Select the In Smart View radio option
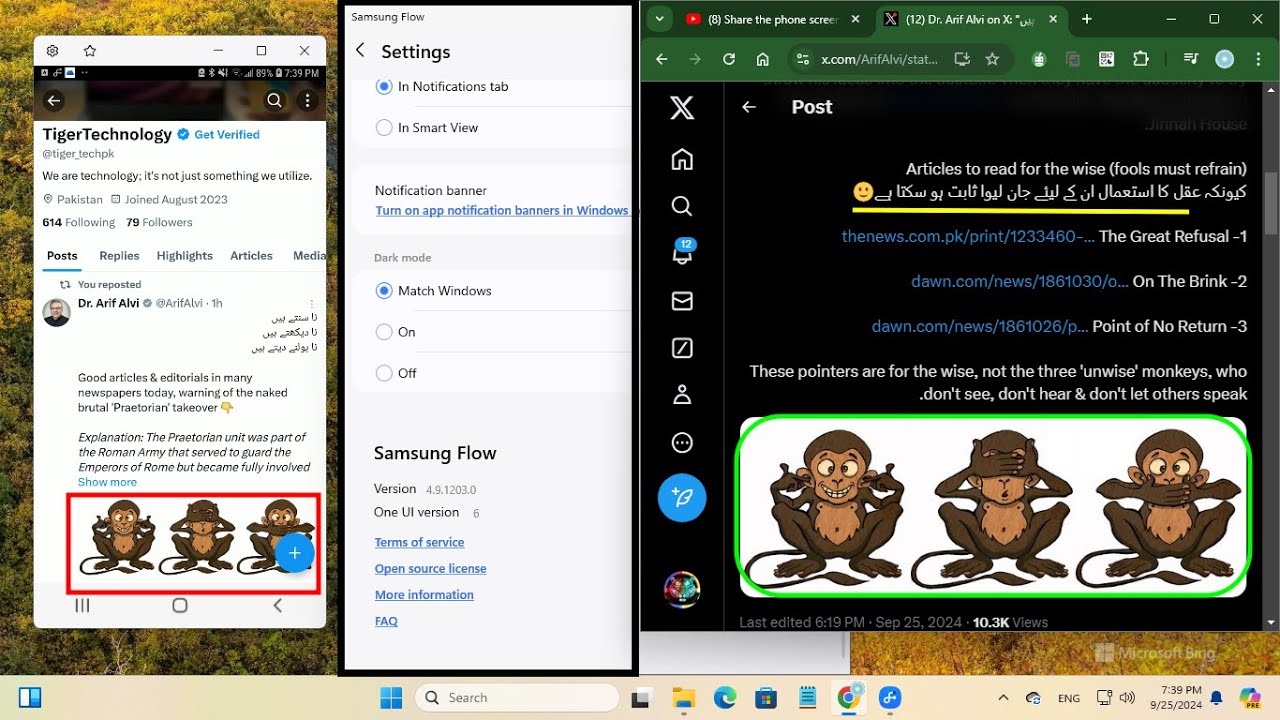 tap(384, 128)
